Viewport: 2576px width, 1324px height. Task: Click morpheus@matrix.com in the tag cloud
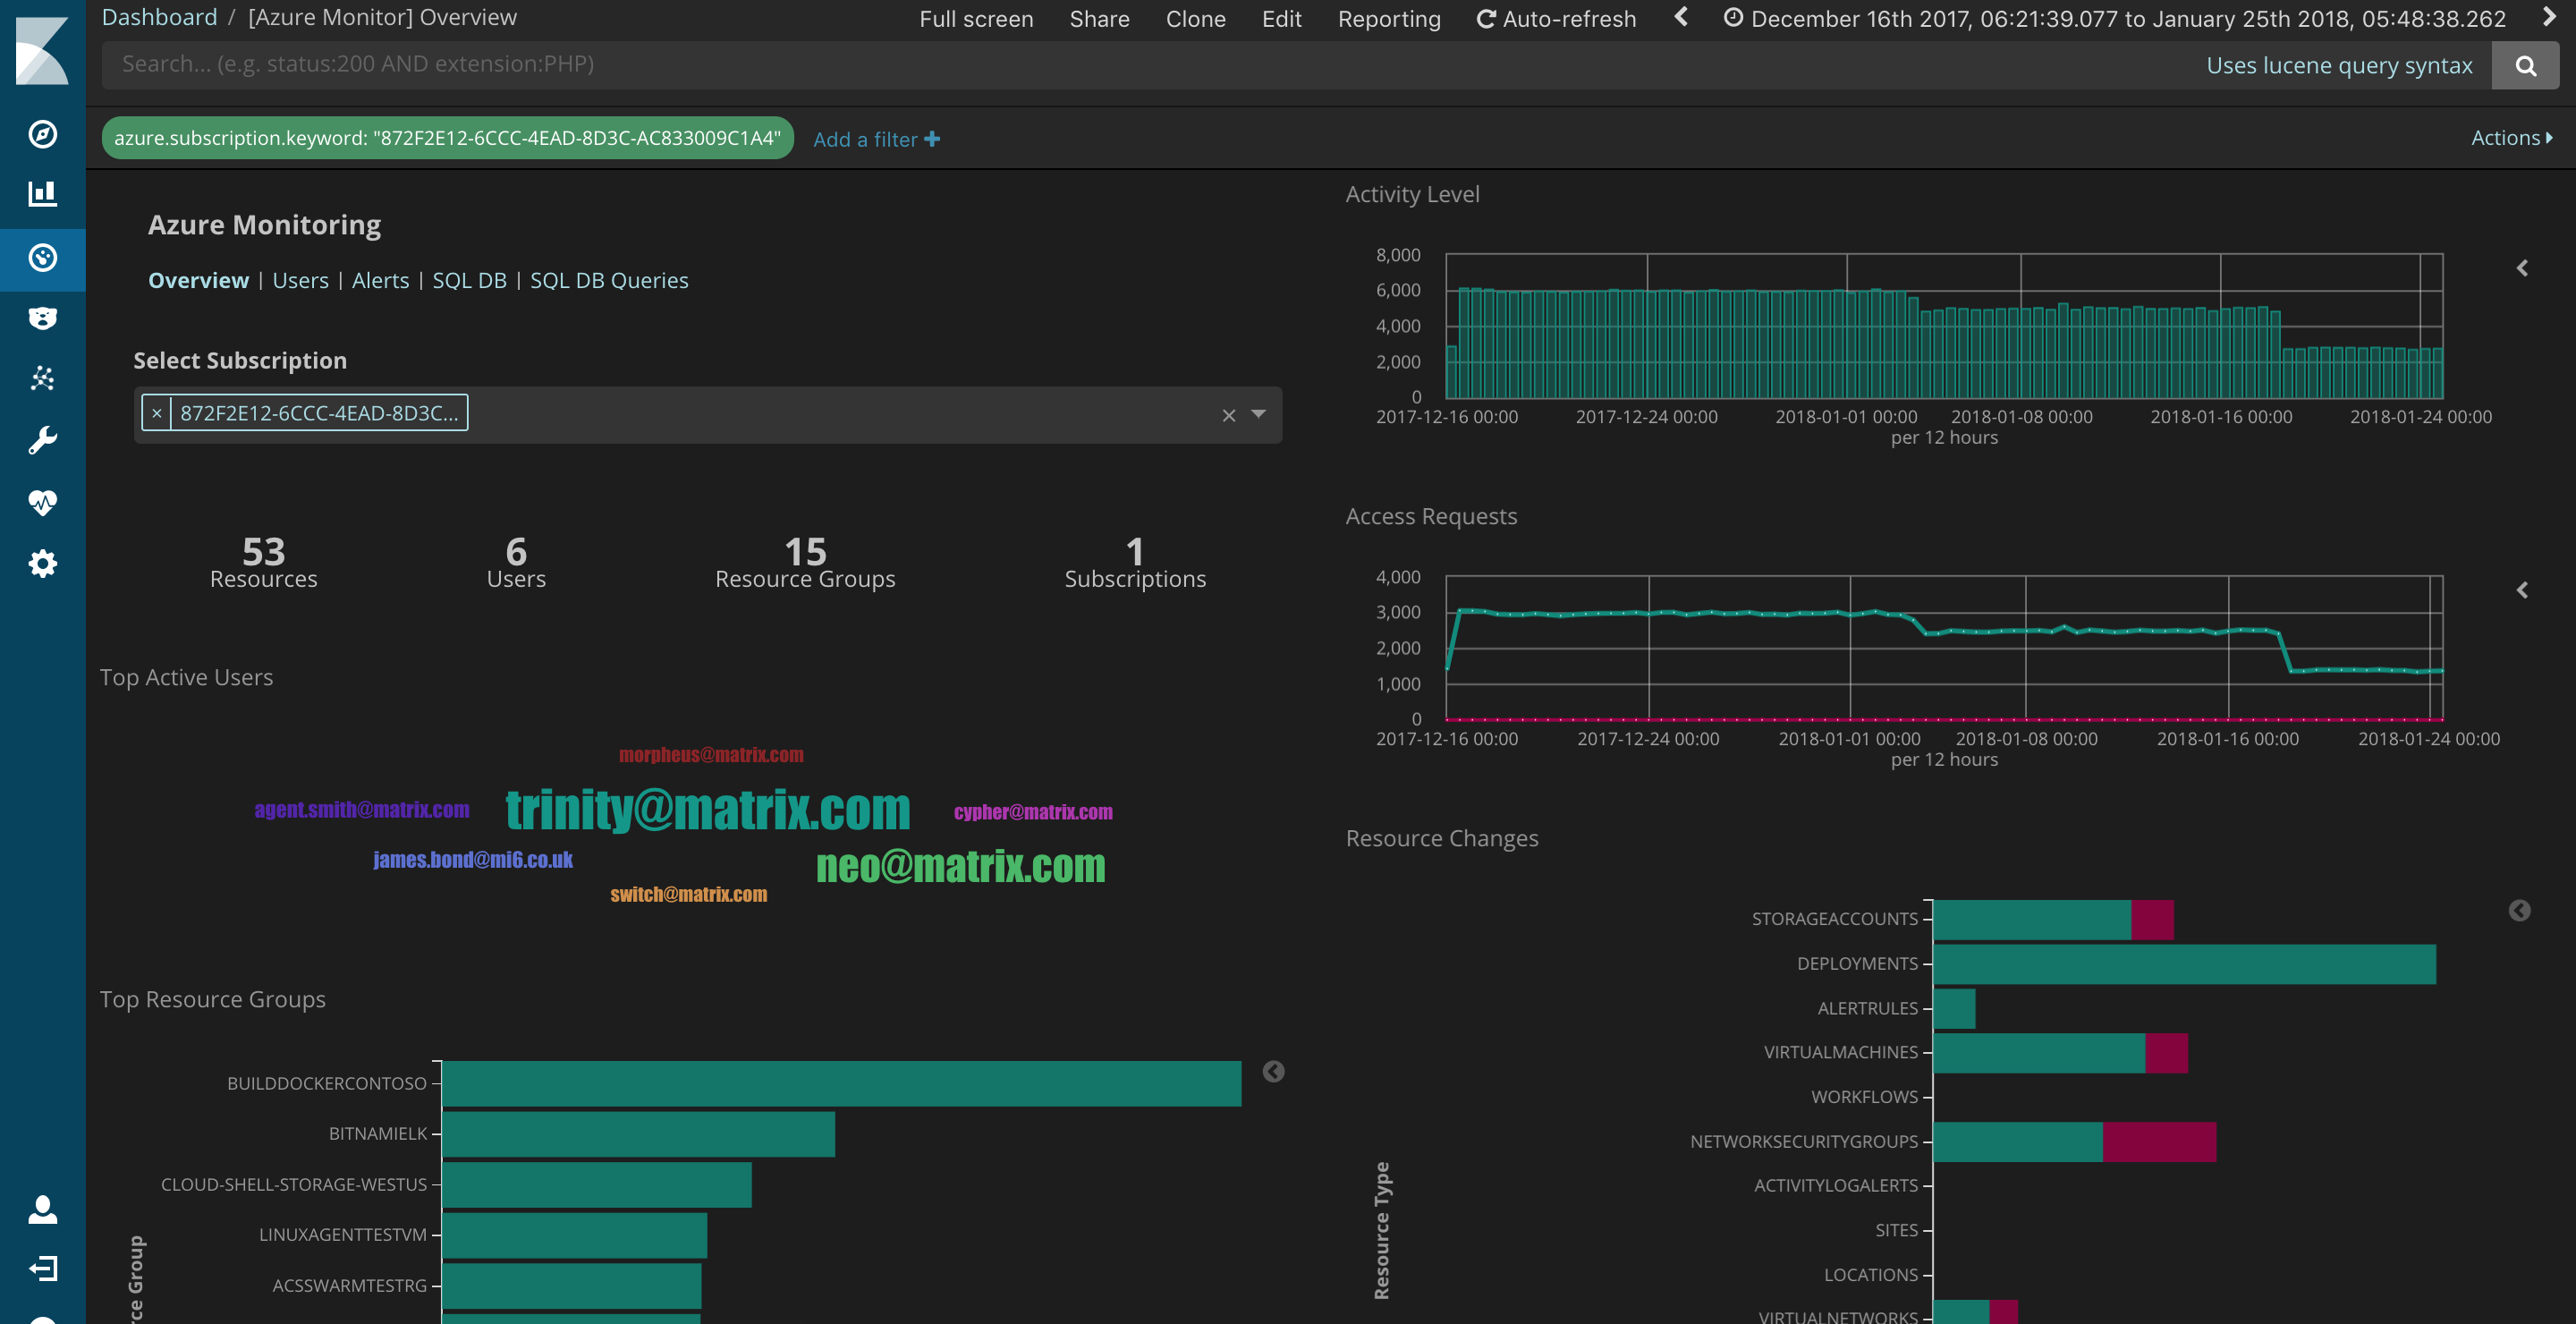tap(711, 755)
